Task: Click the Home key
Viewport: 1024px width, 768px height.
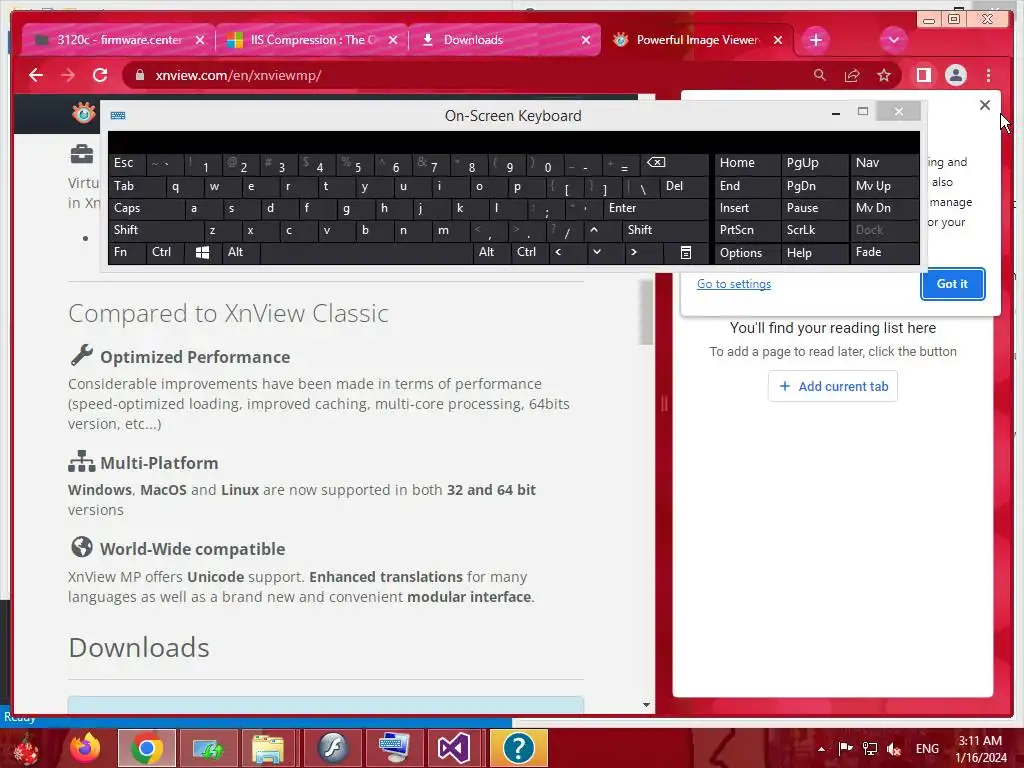Action: click(748, 163)
